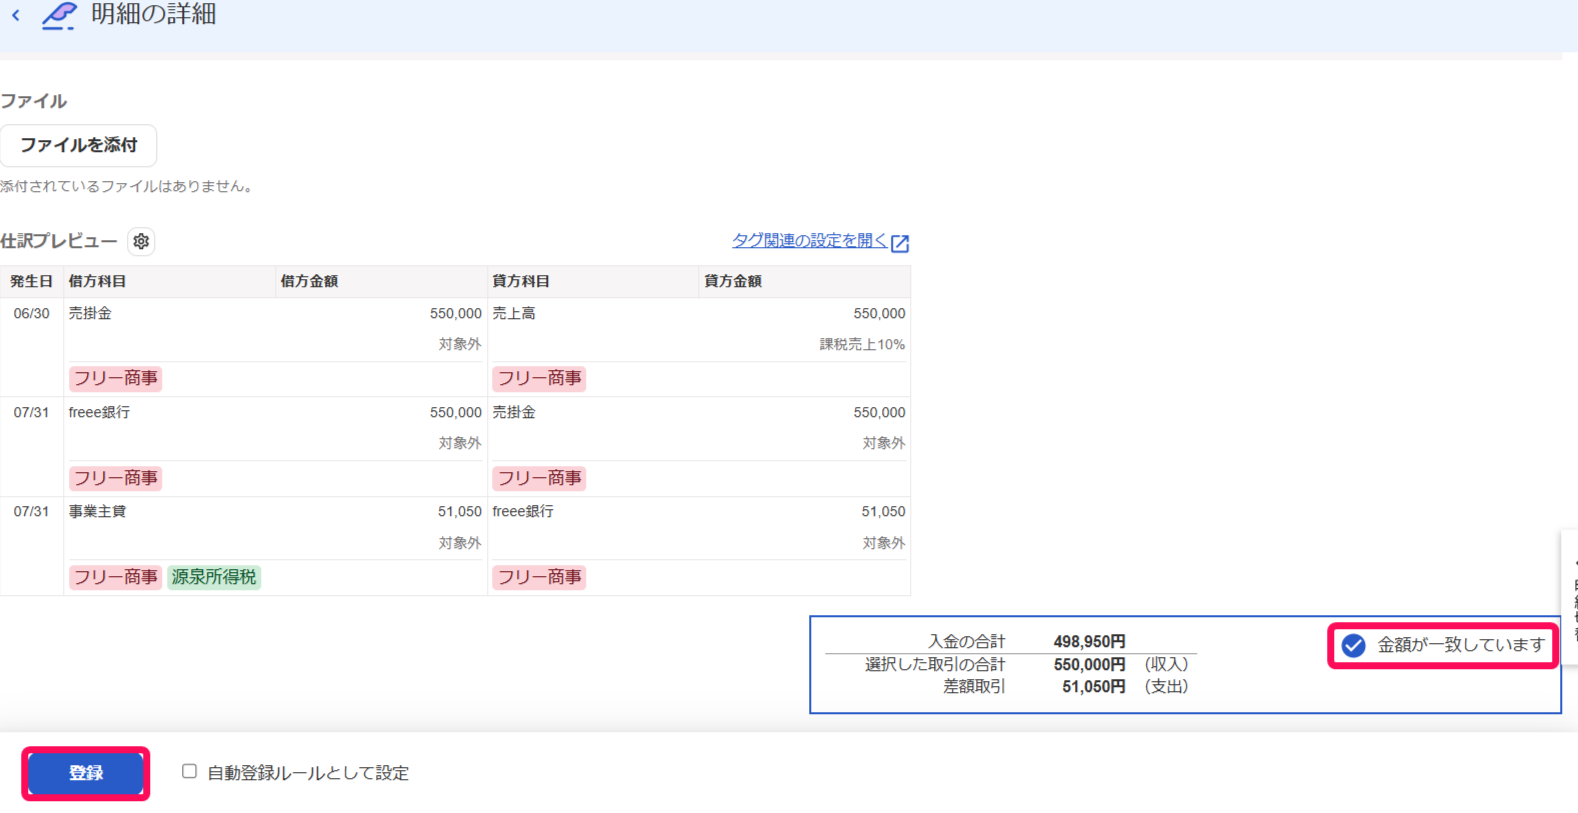The width and height of the screenshot is (1578, 813).
Task: Click フリー商事 tag under 07/31 credit 売掛金
Action: [539, 478]
